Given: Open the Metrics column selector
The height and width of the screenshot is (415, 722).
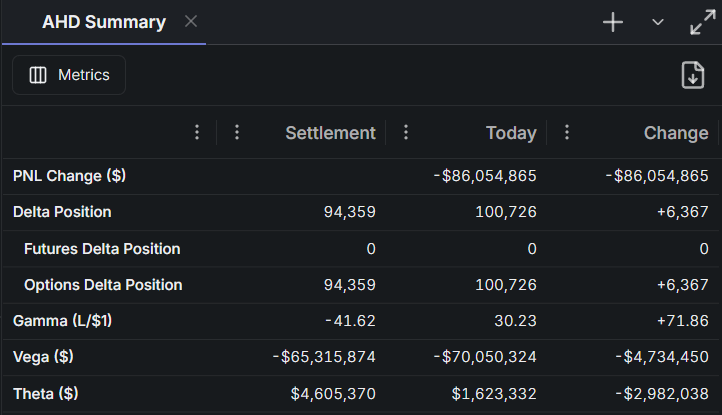Looking at the screenshot, I should pos(69,75).
